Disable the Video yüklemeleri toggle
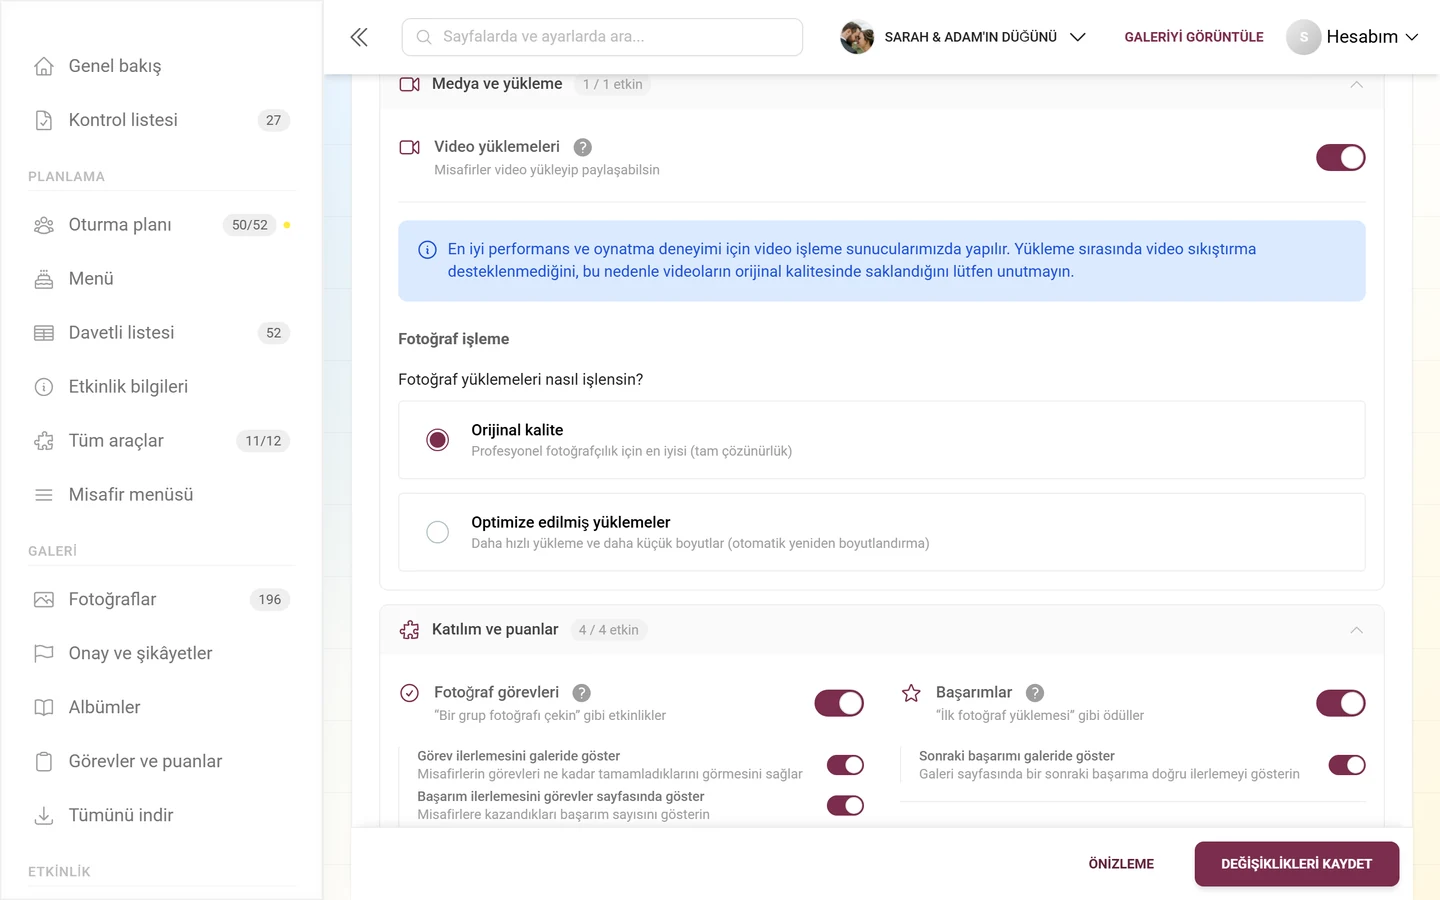This screenshot has width=1440, height=900. click(x=1340, y=158)
